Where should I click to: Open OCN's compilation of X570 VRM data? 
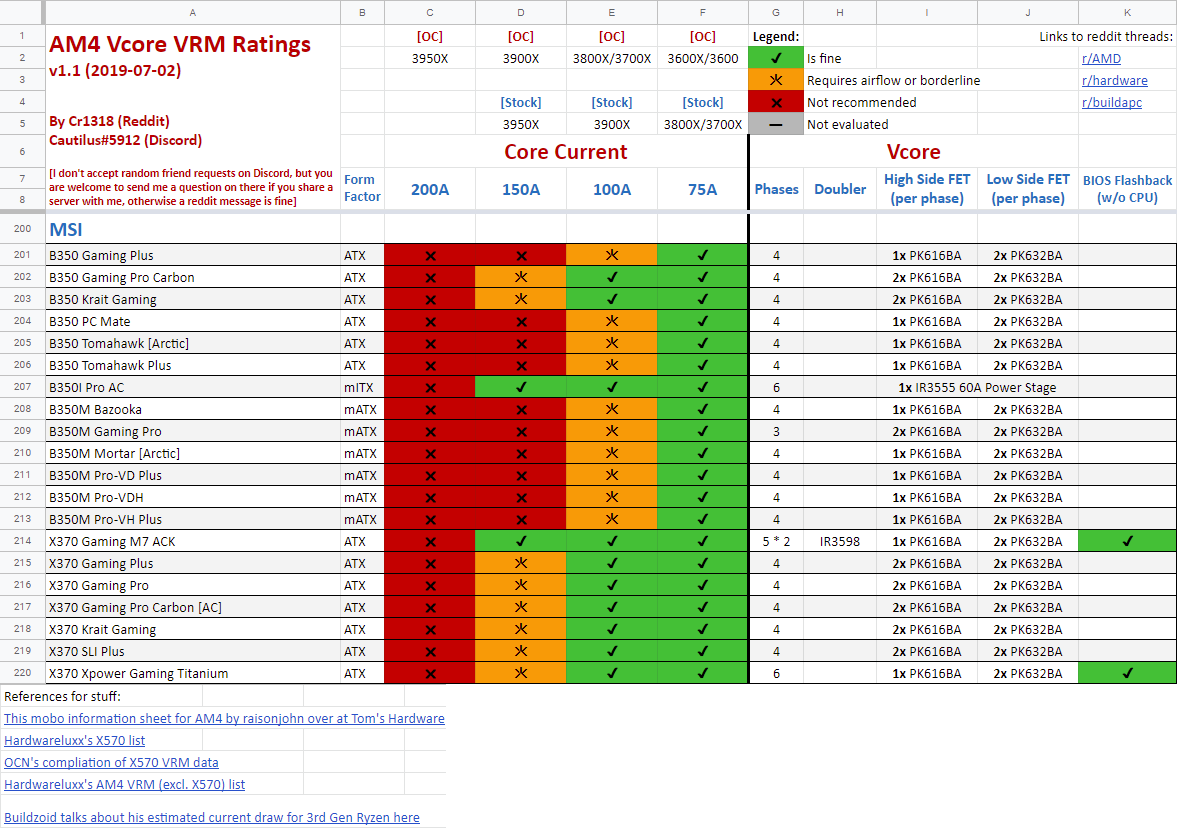(111, 762)
